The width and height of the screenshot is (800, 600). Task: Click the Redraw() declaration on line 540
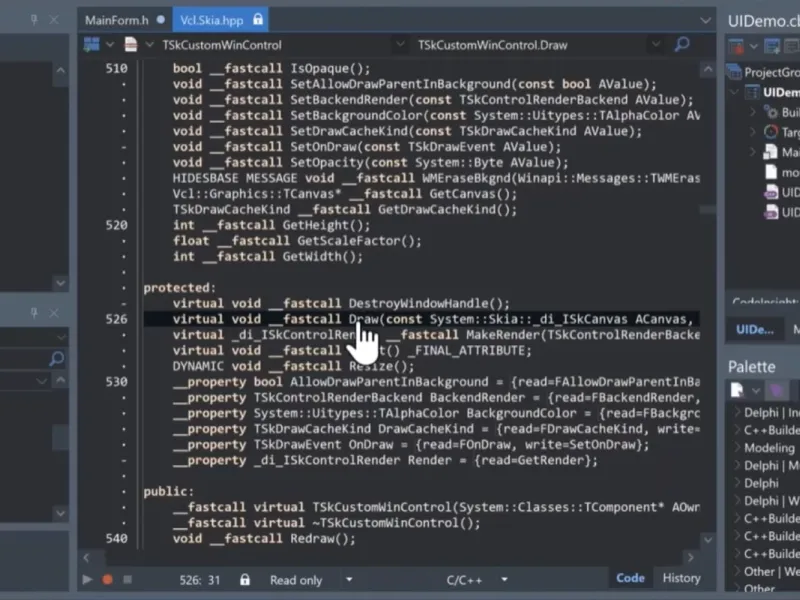[x=264, y=539]
